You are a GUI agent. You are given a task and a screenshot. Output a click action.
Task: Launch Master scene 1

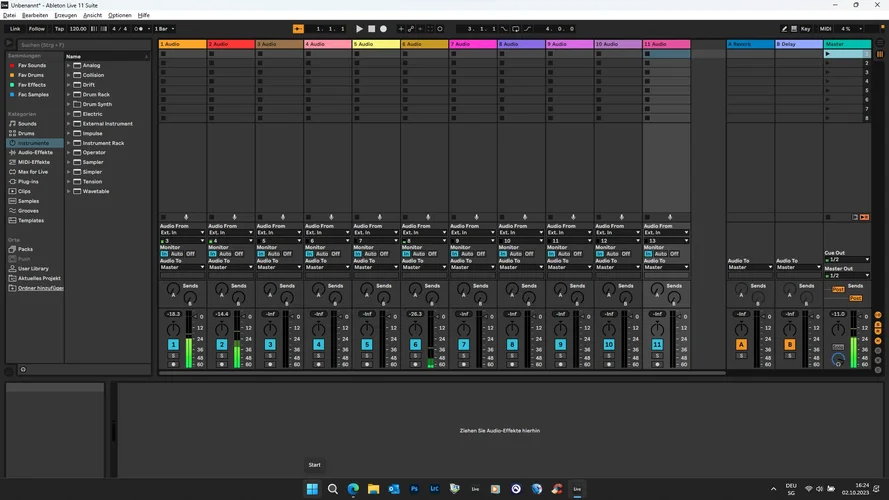click(828, 54)
